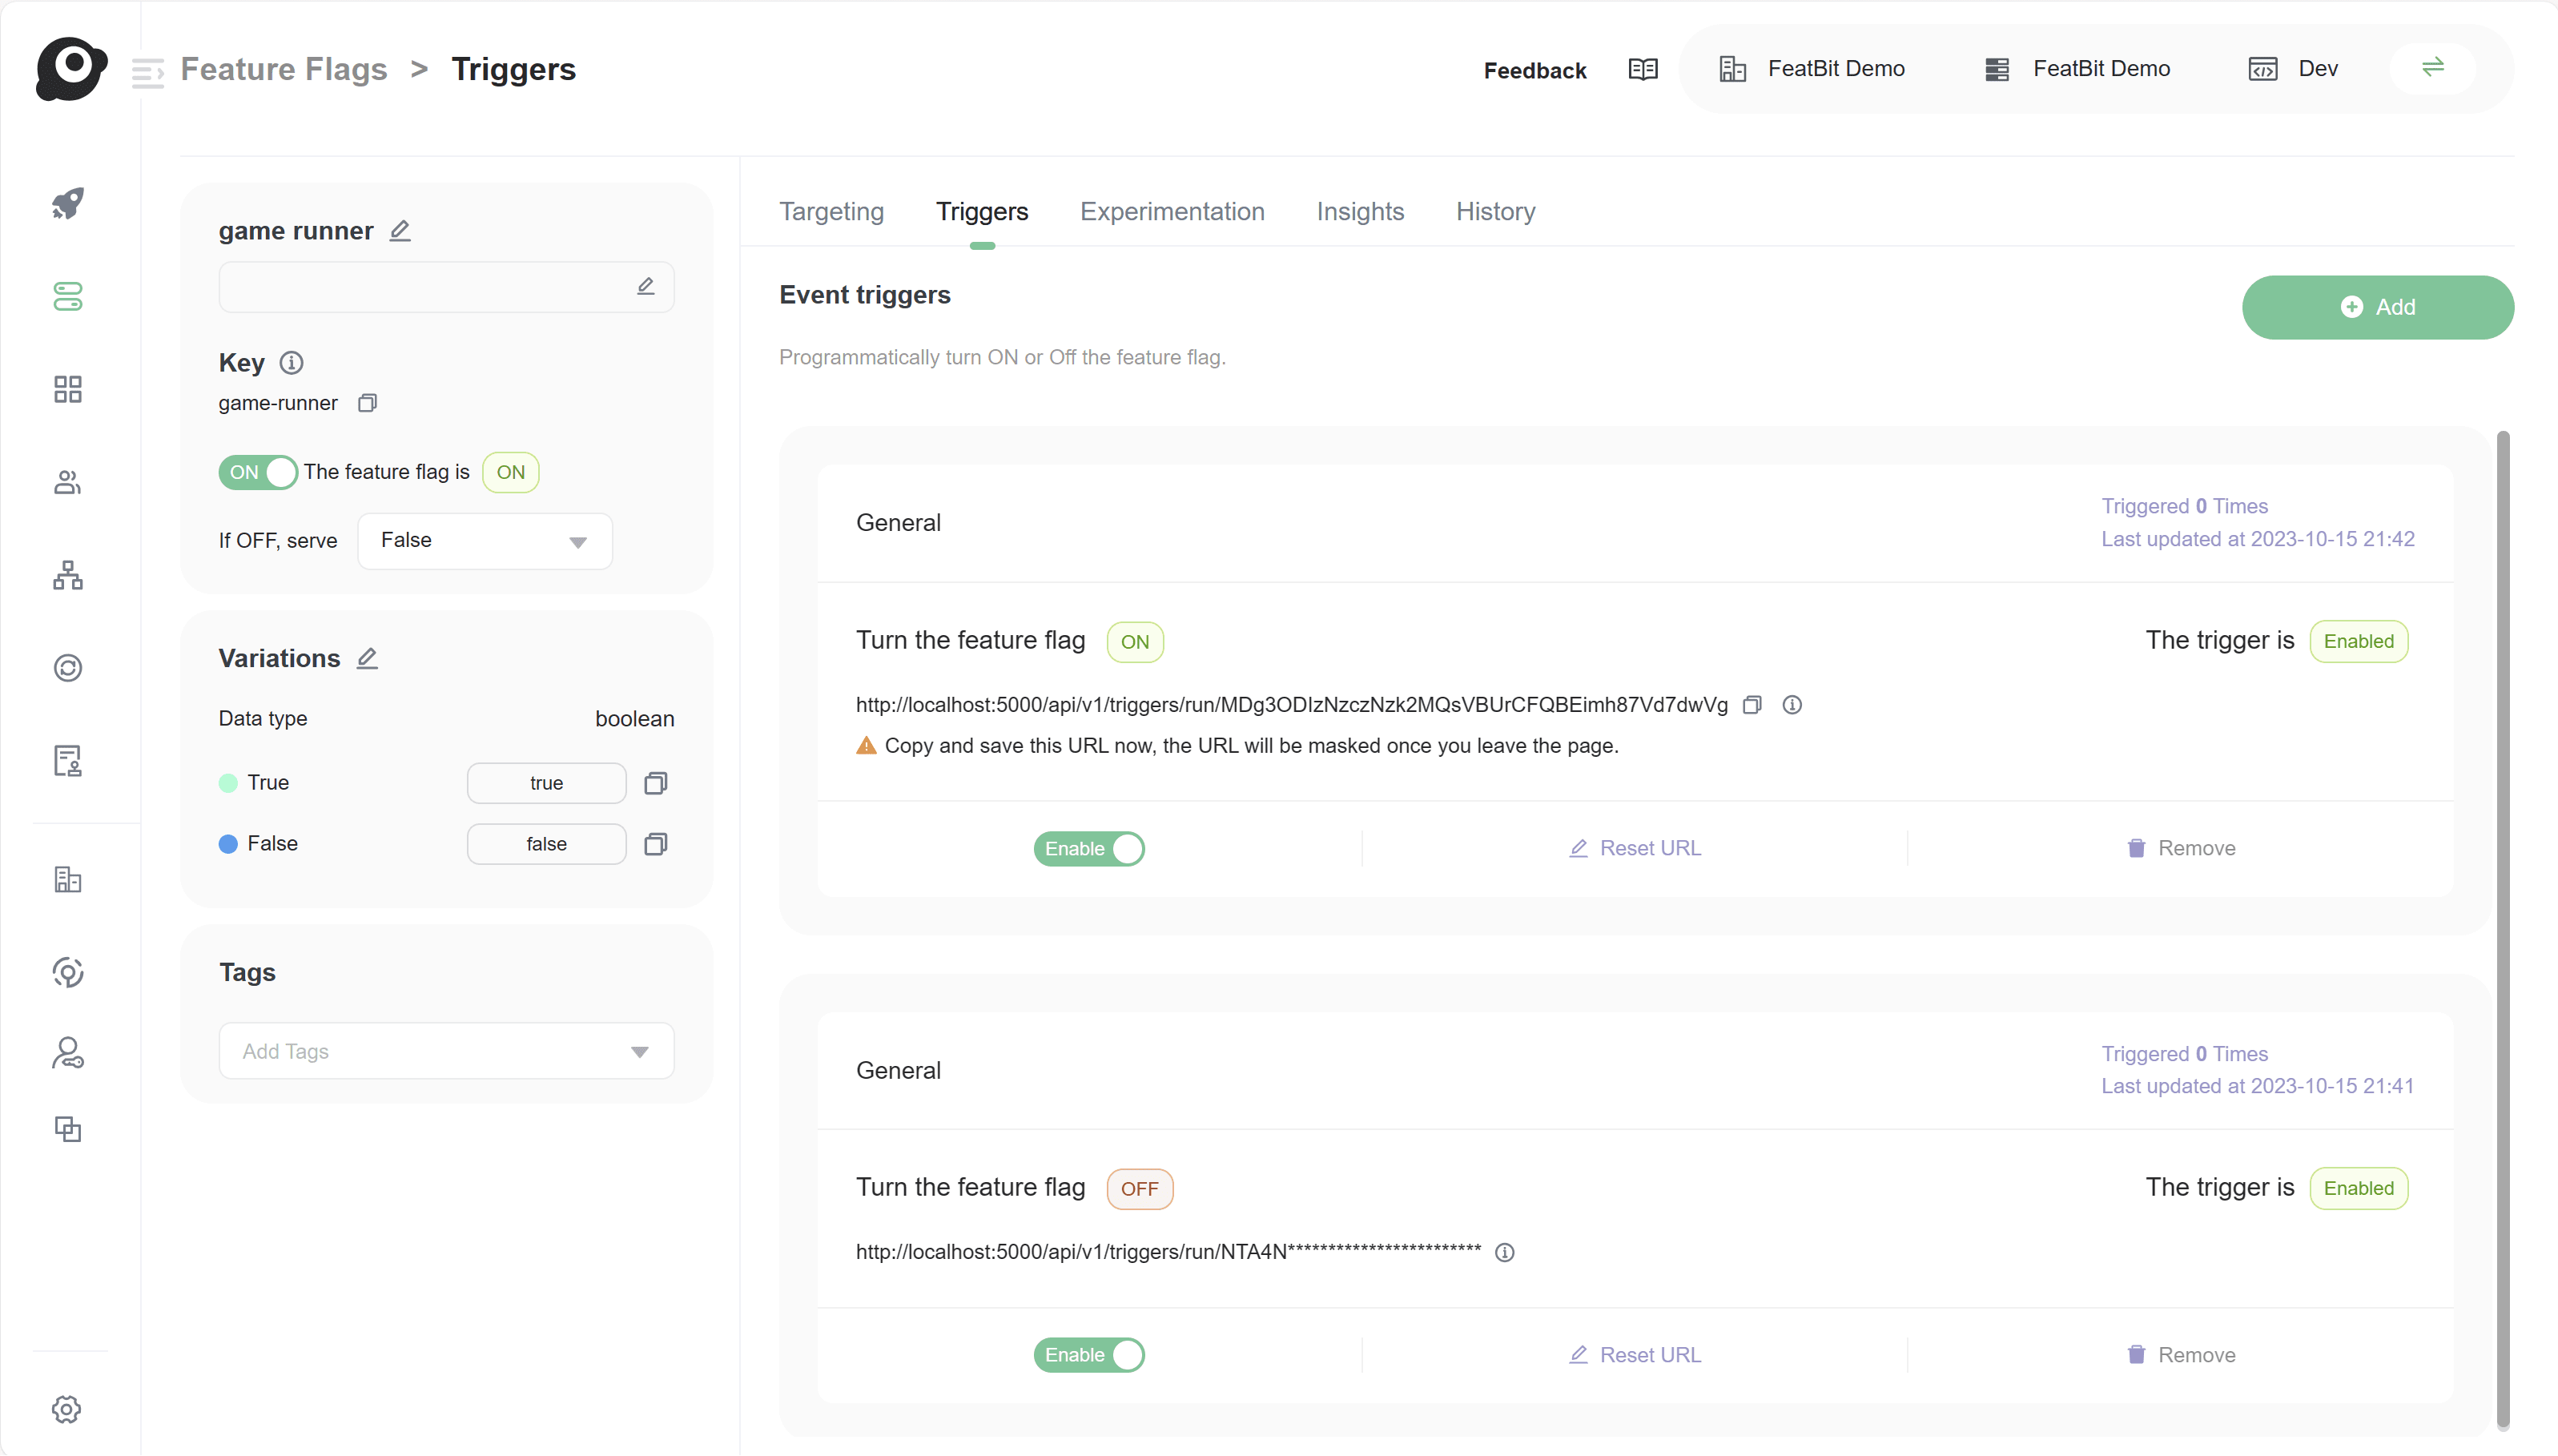Image resolution: width=2558 pixels, height=1456 pixels.
Task: Open the If OFF serve dropdown
Action: (485, 541)
